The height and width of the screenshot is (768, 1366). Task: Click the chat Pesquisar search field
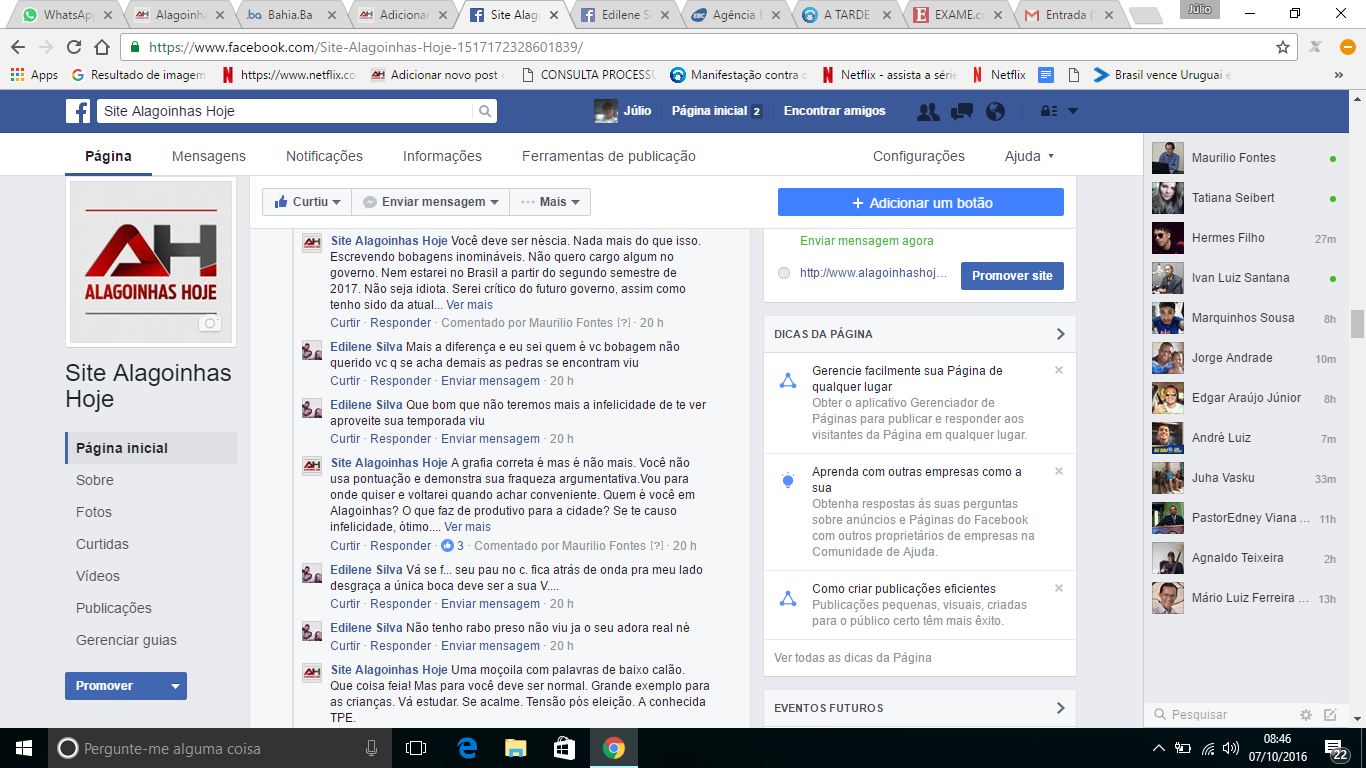click(x=1220, y=715)
